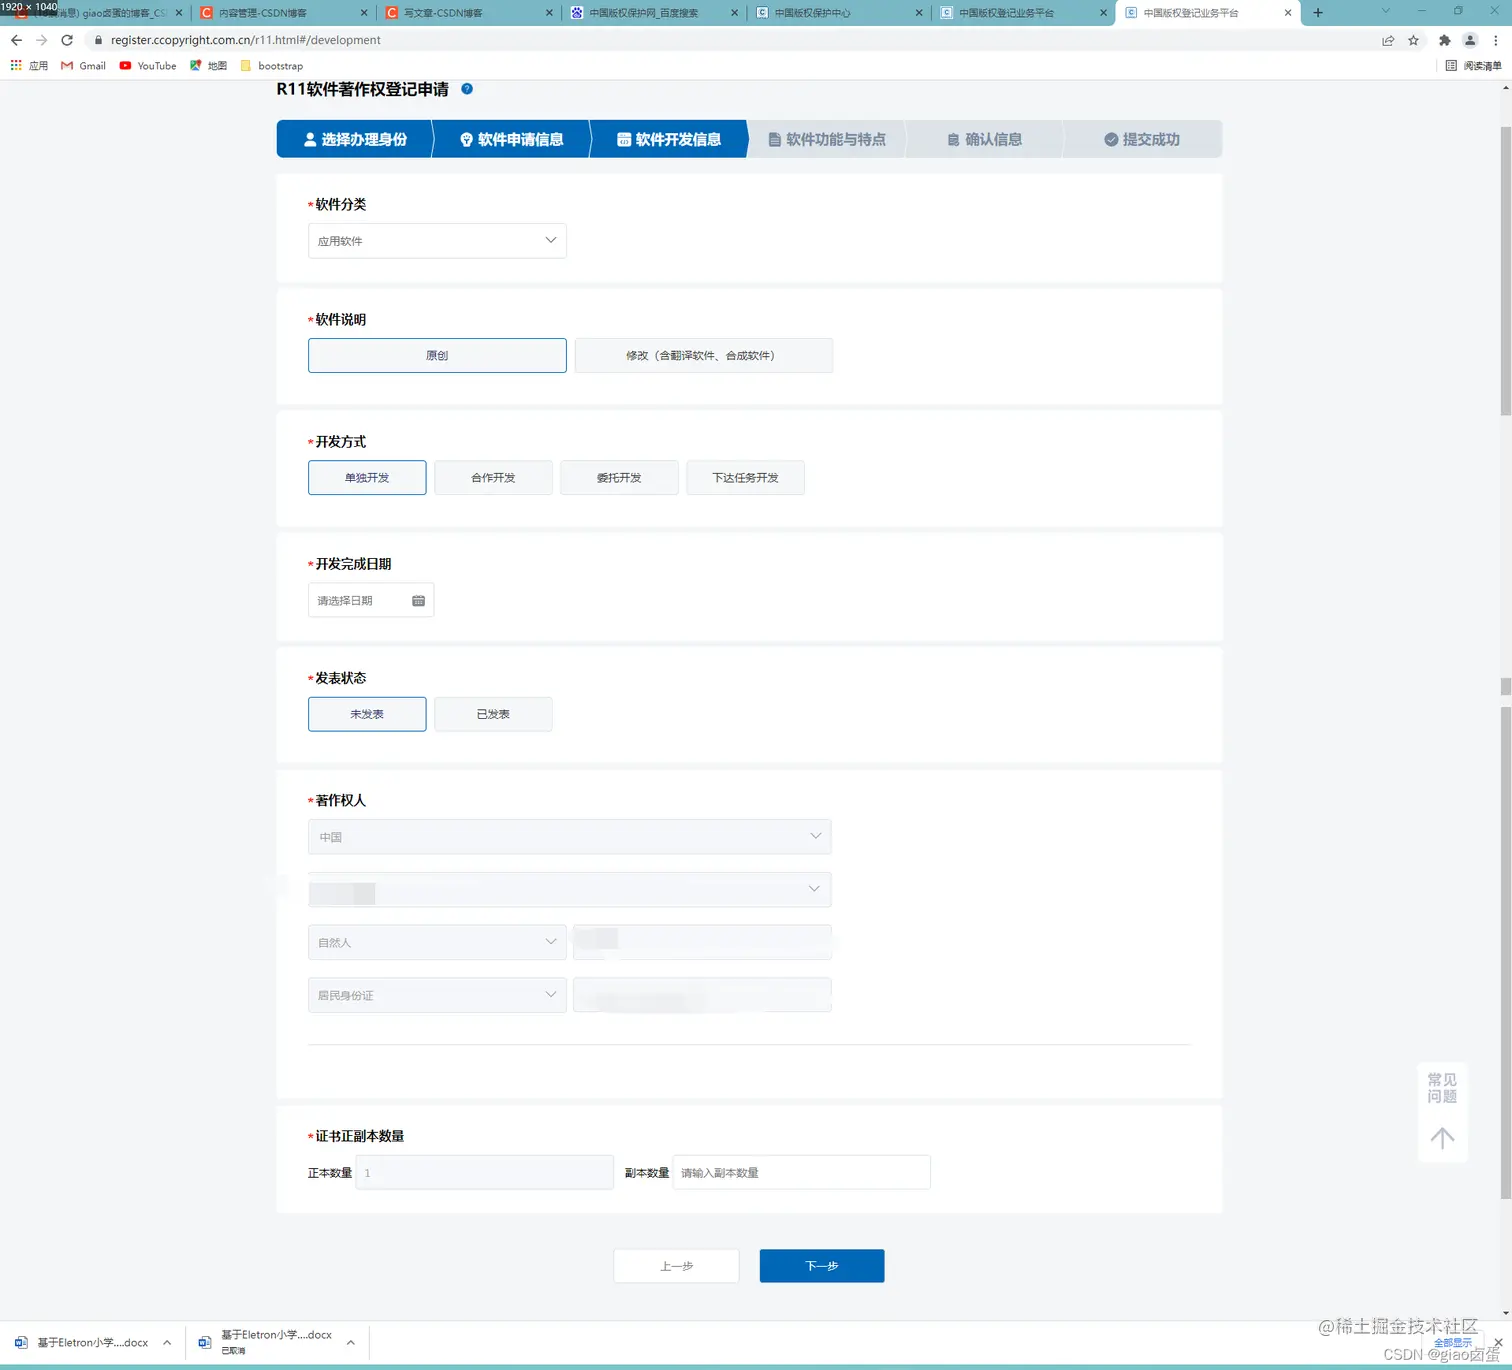The height and width of the screenshot is (1370, 1512).
Task: Click the blue help question mark icon
Action: pos(467,89)
